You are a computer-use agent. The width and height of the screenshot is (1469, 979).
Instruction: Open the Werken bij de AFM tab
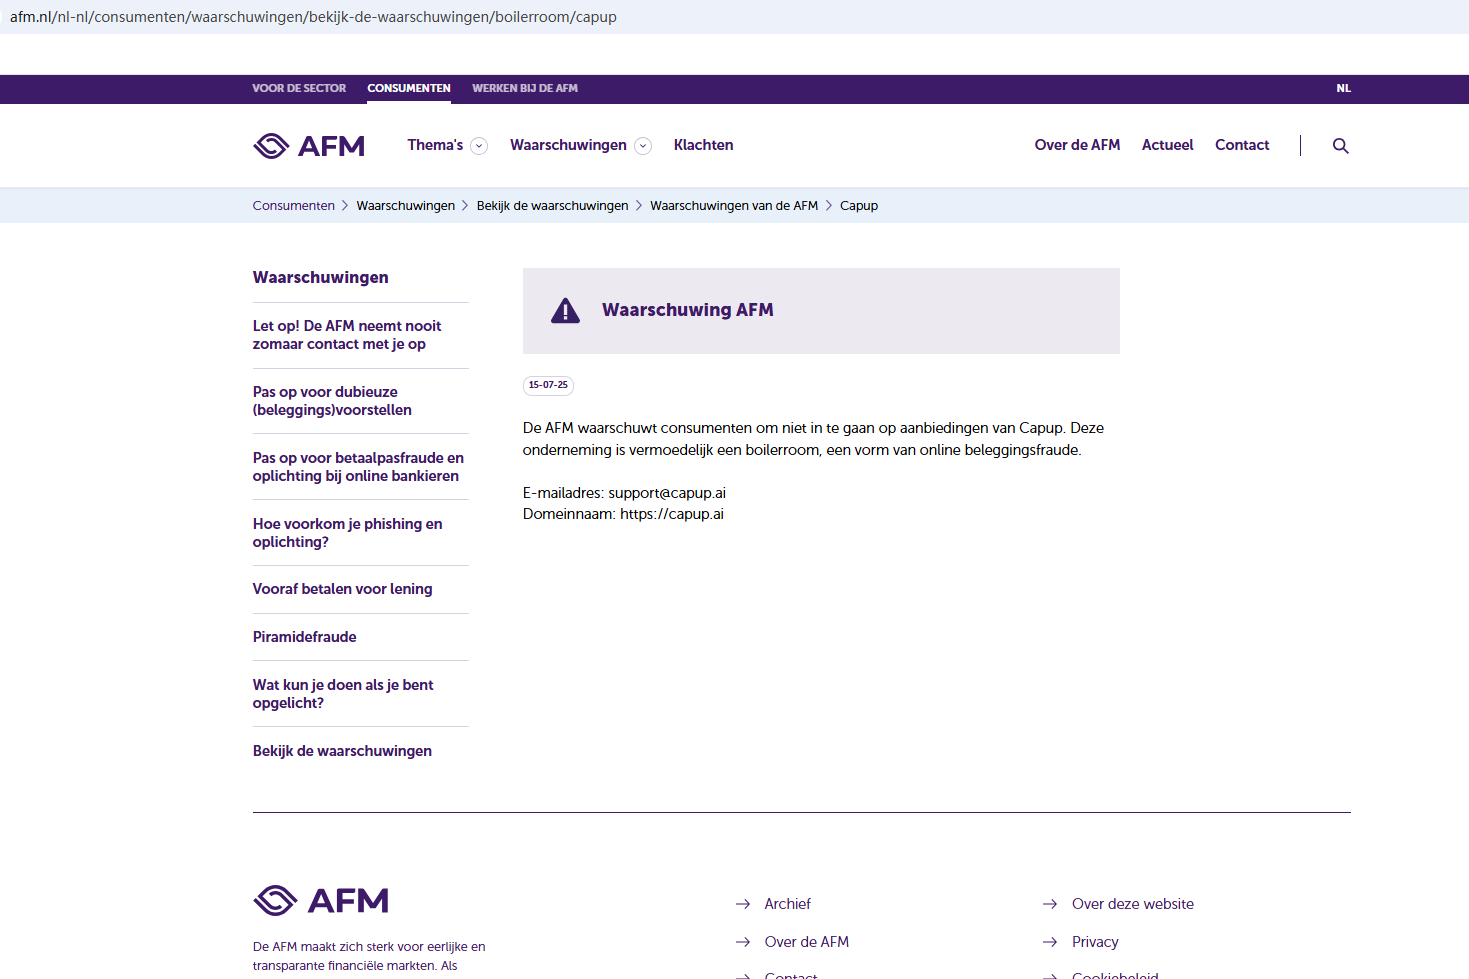525,88
